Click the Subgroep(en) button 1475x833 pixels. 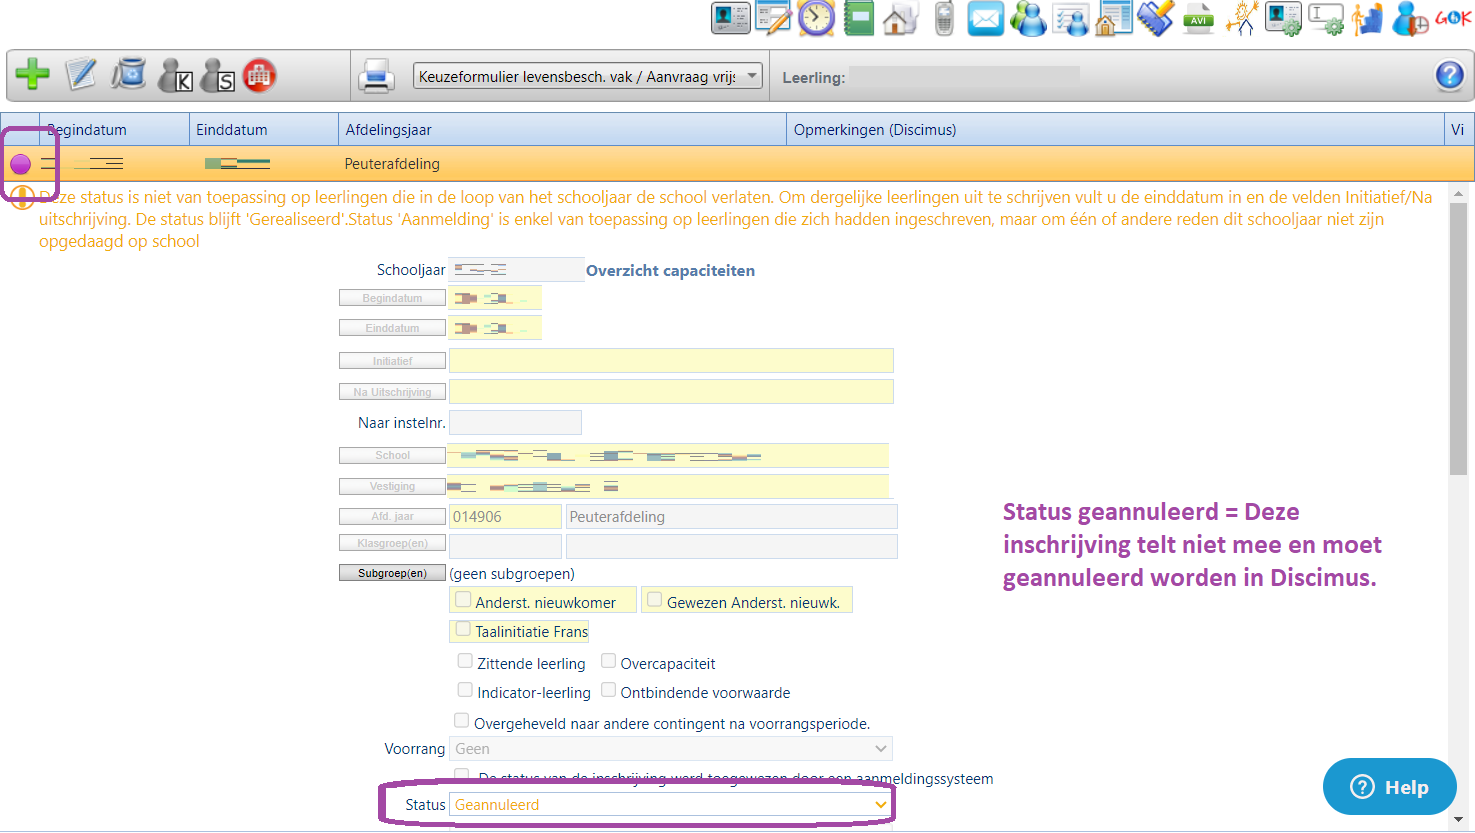click(392, 574)
